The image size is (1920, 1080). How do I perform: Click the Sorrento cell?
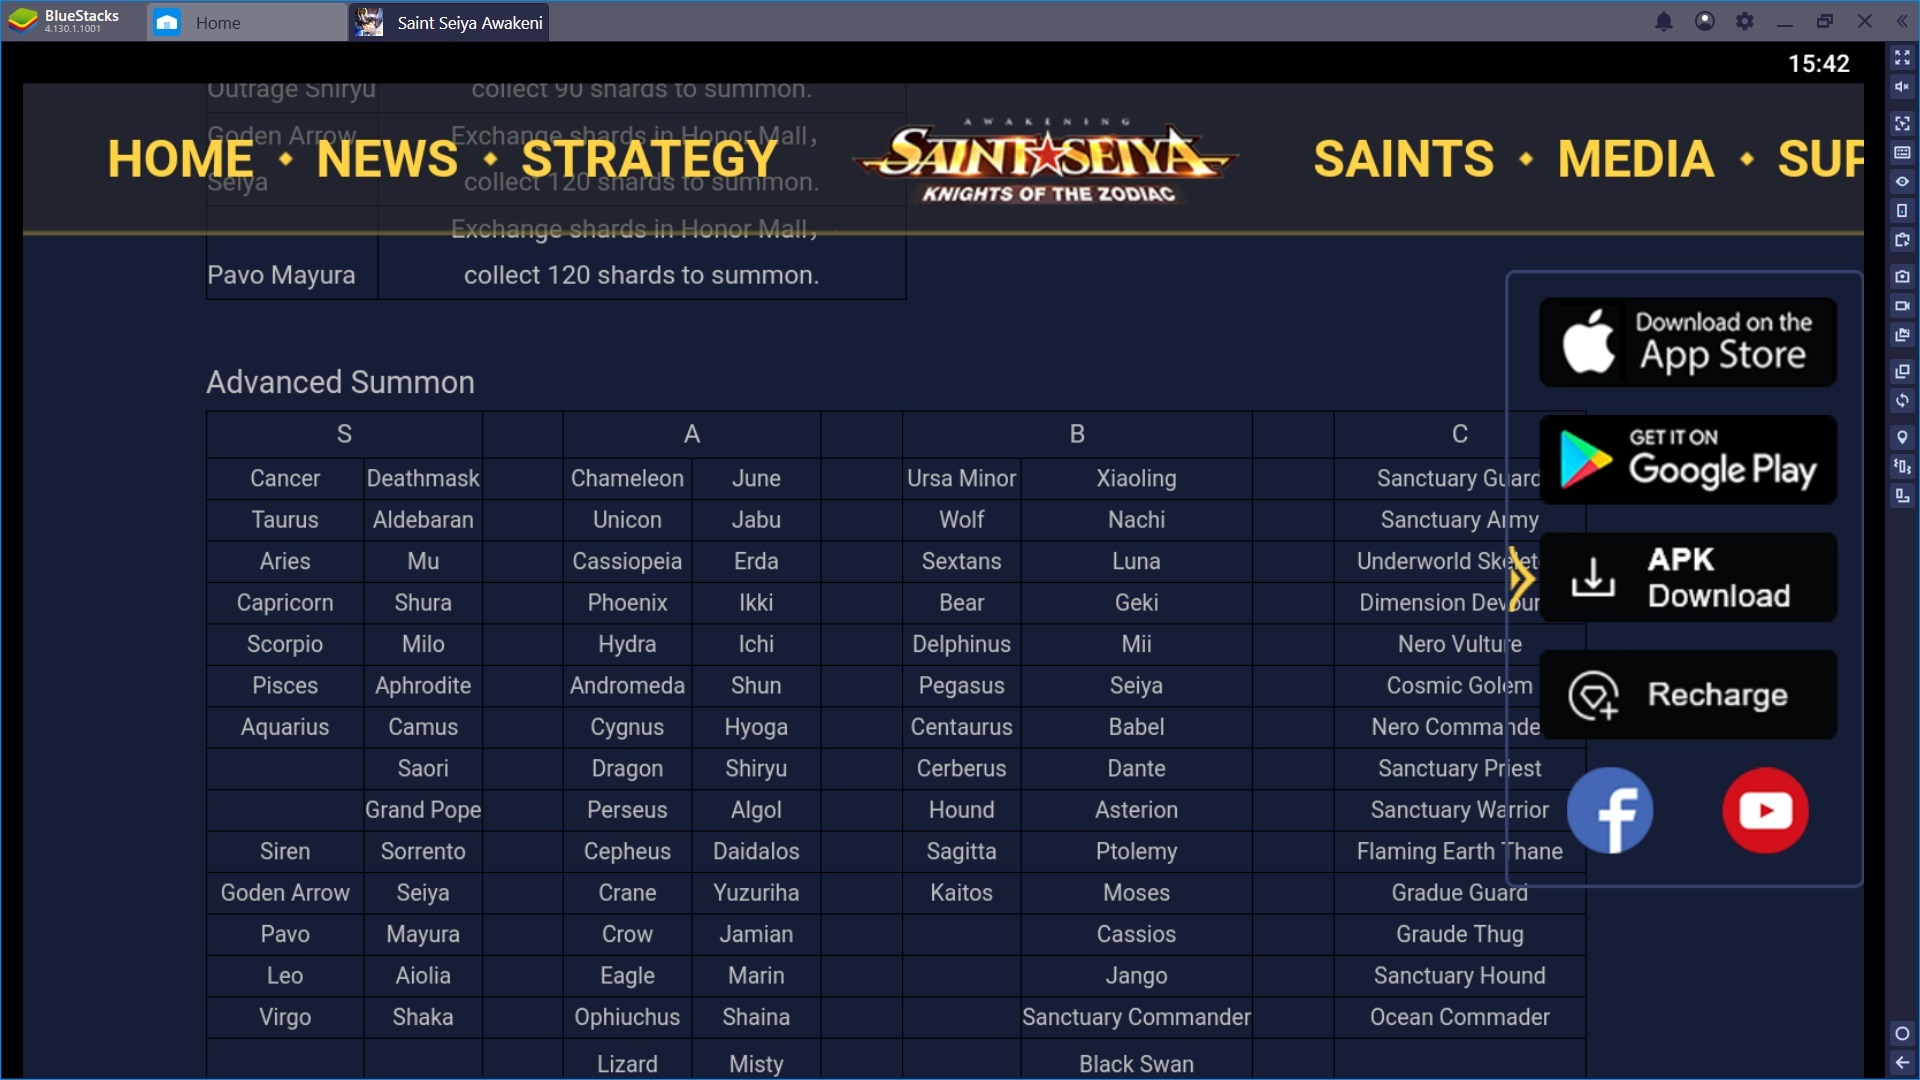(423, 851)
